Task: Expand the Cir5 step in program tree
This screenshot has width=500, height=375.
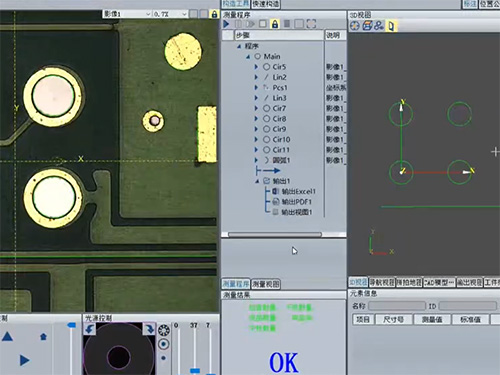Action: click(256, 67)
